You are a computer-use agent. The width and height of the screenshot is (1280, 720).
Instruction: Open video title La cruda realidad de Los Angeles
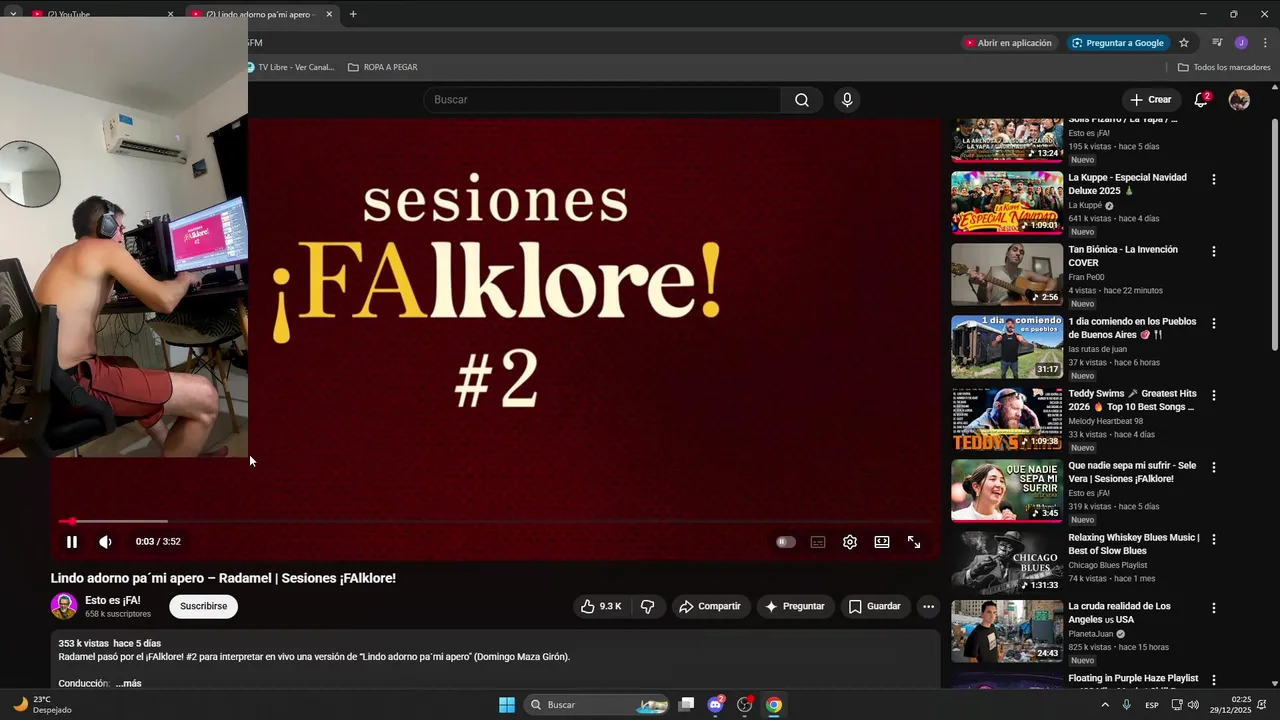click(1119, 613)
